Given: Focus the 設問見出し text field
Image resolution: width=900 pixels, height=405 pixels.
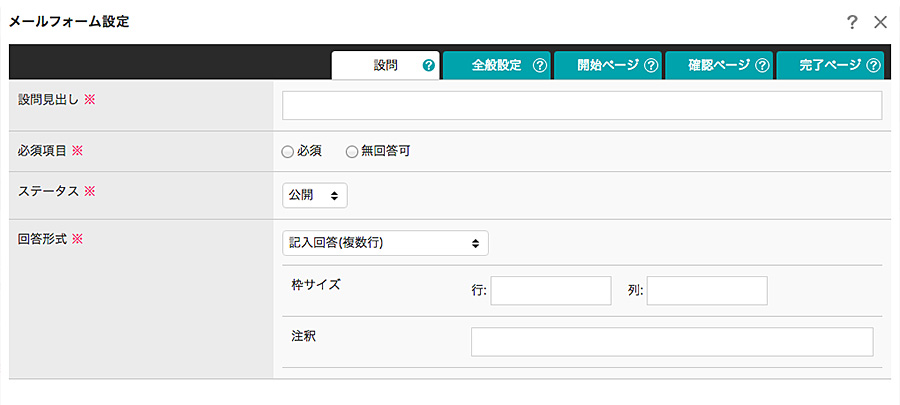Looking at the screenshot, I should [x=582, y=106].
